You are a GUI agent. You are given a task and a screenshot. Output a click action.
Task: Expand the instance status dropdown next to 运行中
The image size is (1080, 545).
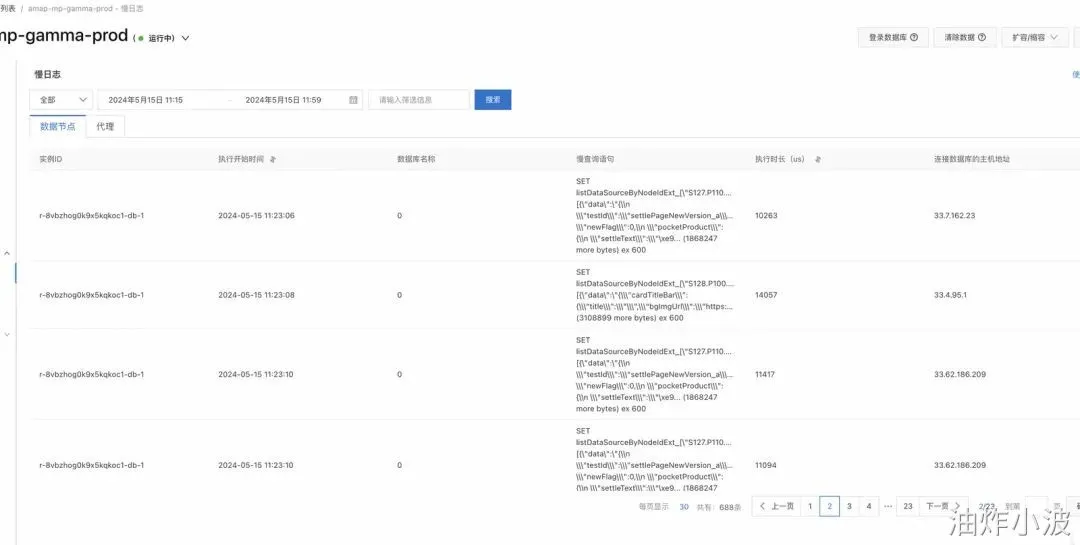pyautogui.click(x=185, y=39)
